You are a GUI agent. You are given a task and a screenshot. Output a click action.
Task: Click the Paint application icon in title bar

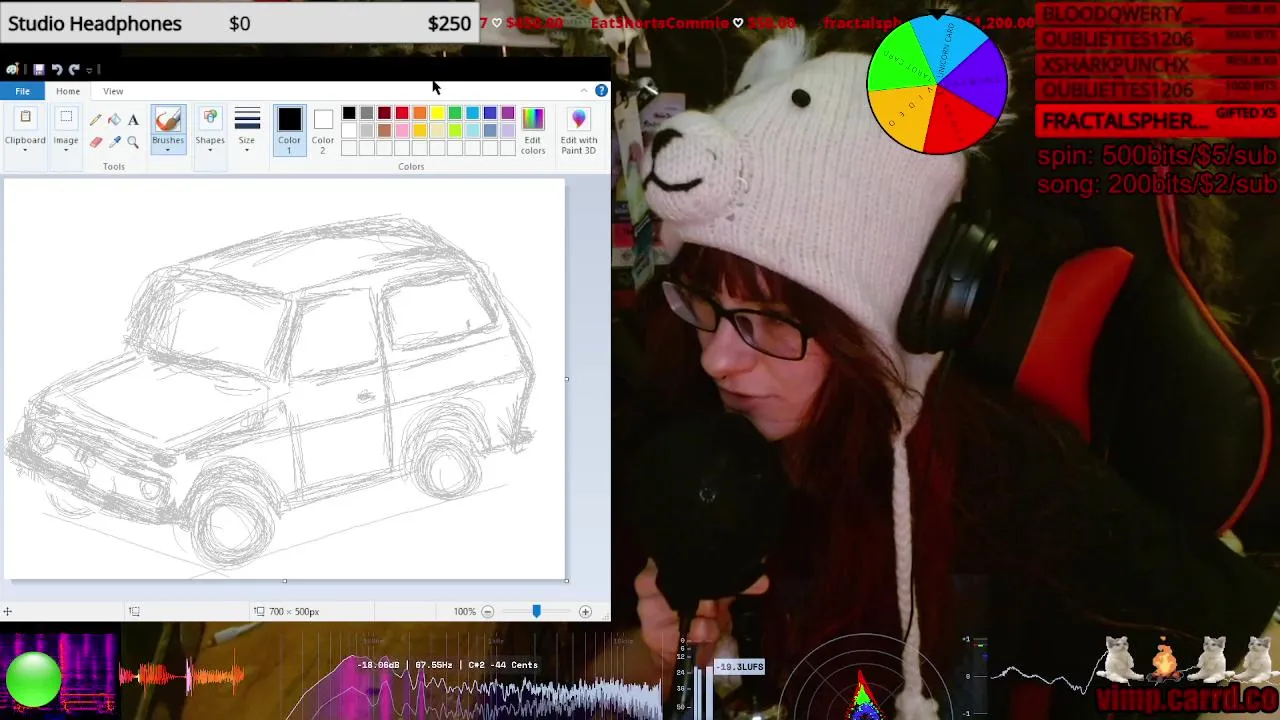click(12, 69)
